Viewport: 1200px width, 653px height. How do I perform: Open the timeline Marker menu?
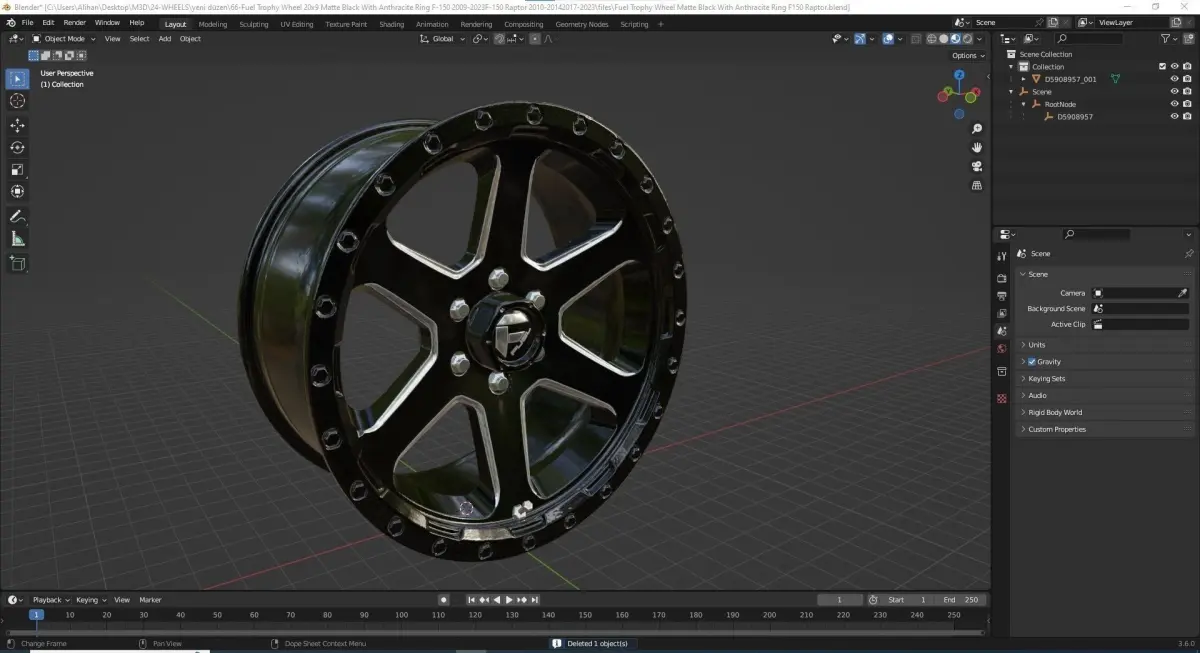click(x=150, y=600)
